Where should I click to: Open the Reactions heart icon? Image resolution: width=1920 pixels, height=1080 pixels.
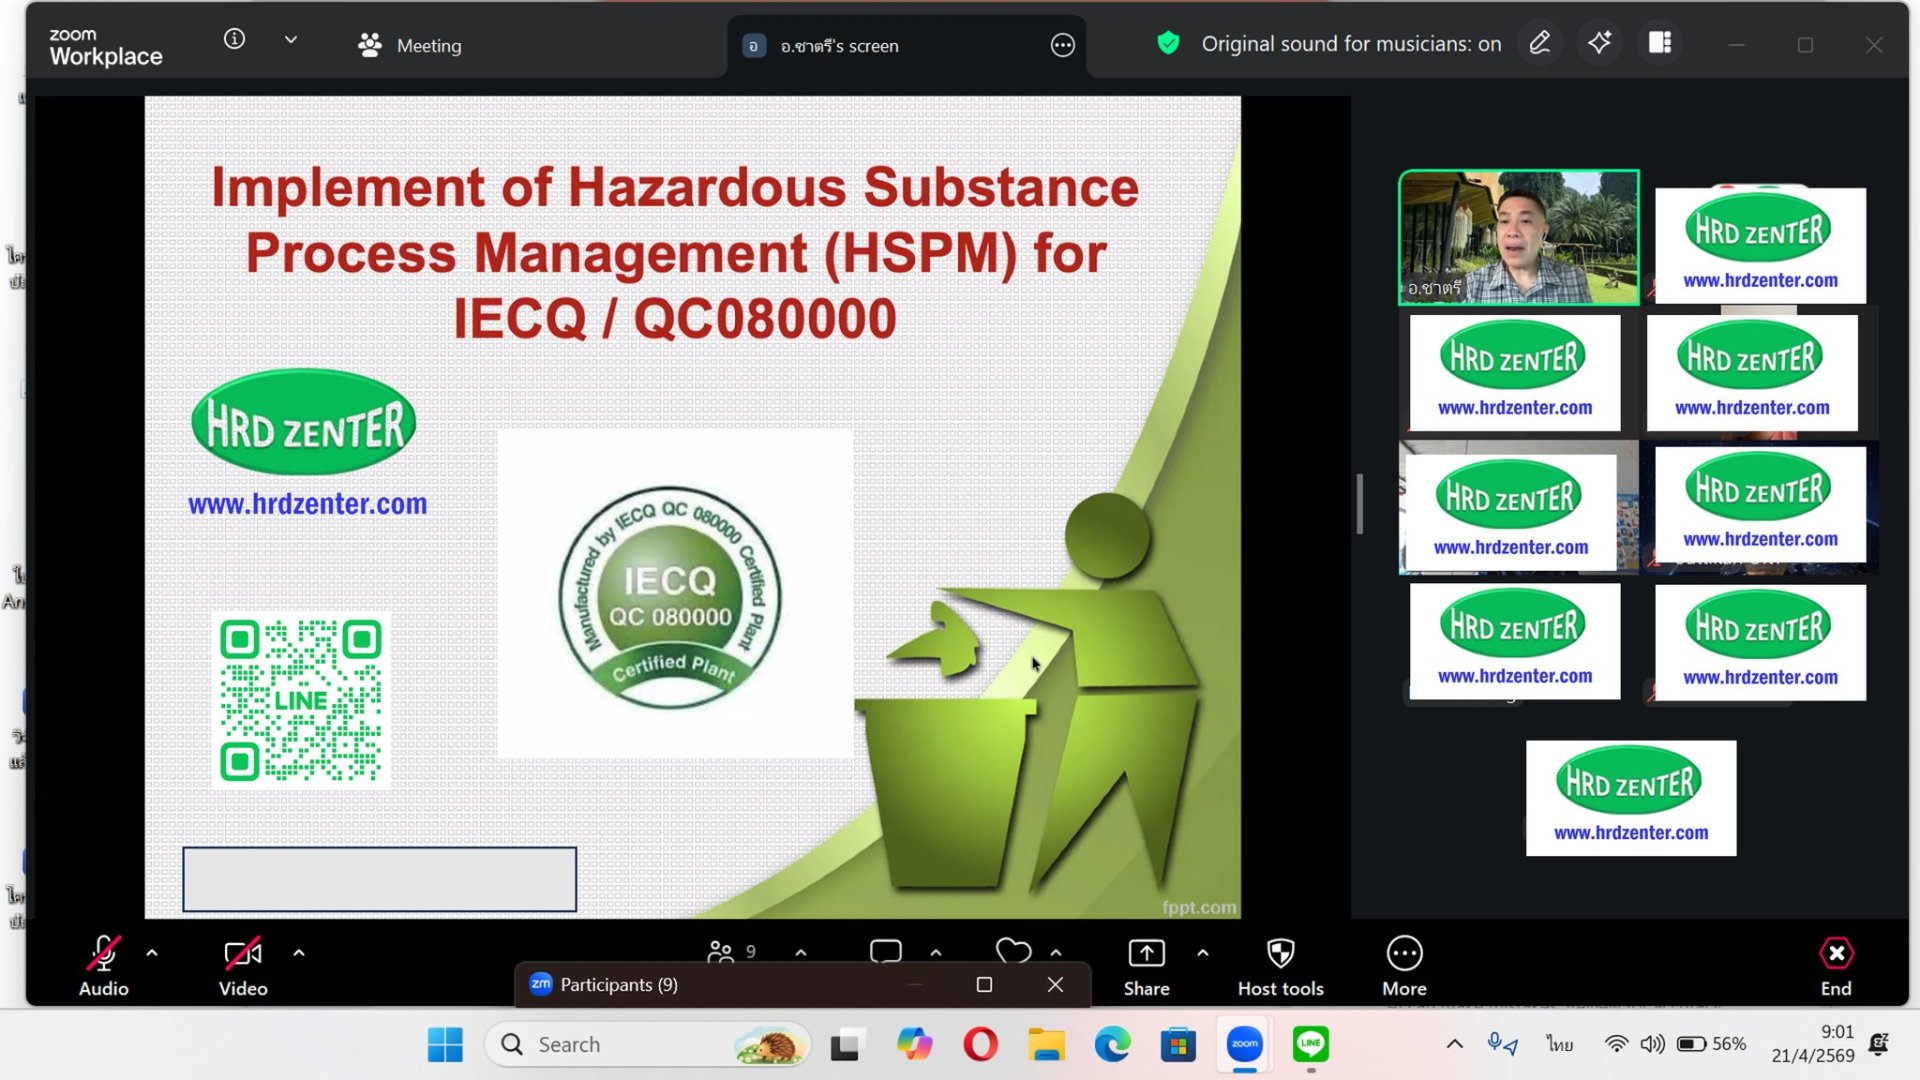tap(1013, 951)
